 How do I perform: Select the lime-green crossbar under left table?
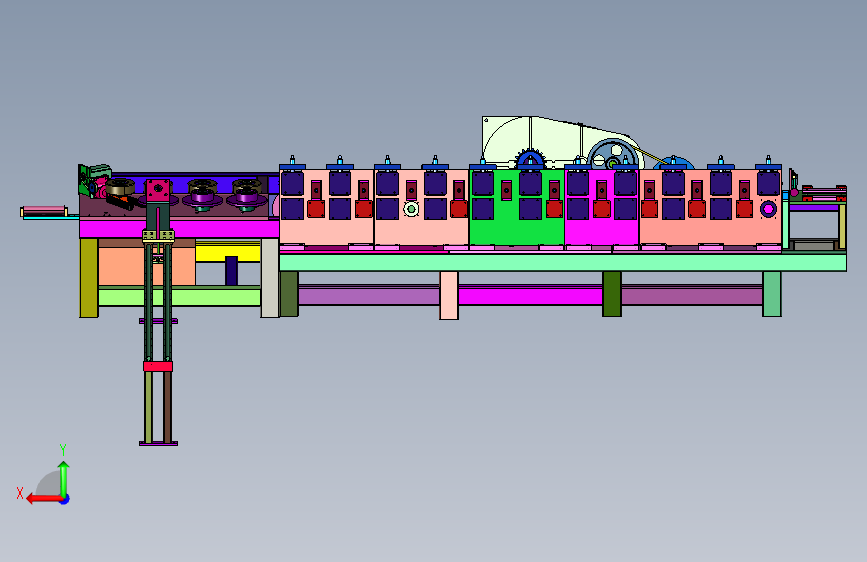(x=179, y=296)
